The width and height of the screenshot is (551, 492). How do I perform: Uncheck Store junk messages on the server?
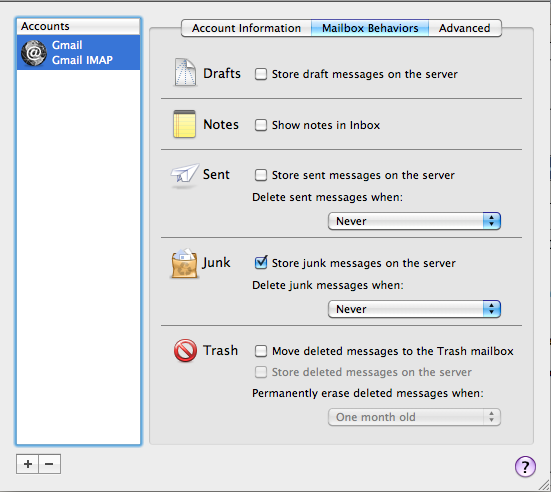(x=261, y=263)
